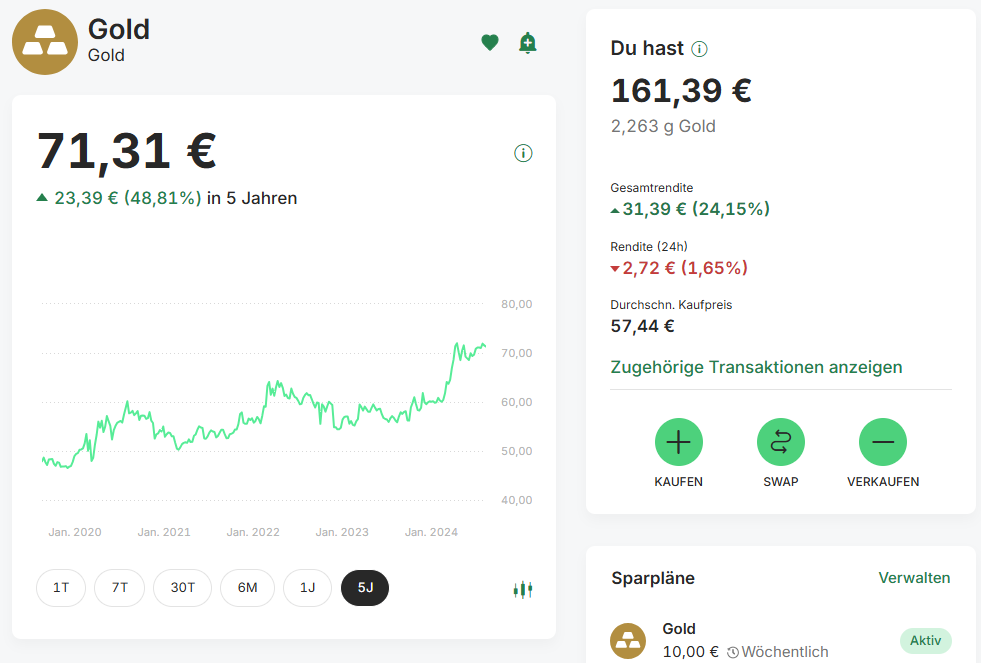Viewport: 981px width, 663px height.
Task: Click the Gold bars logo in header
Action: pos(44,42)
